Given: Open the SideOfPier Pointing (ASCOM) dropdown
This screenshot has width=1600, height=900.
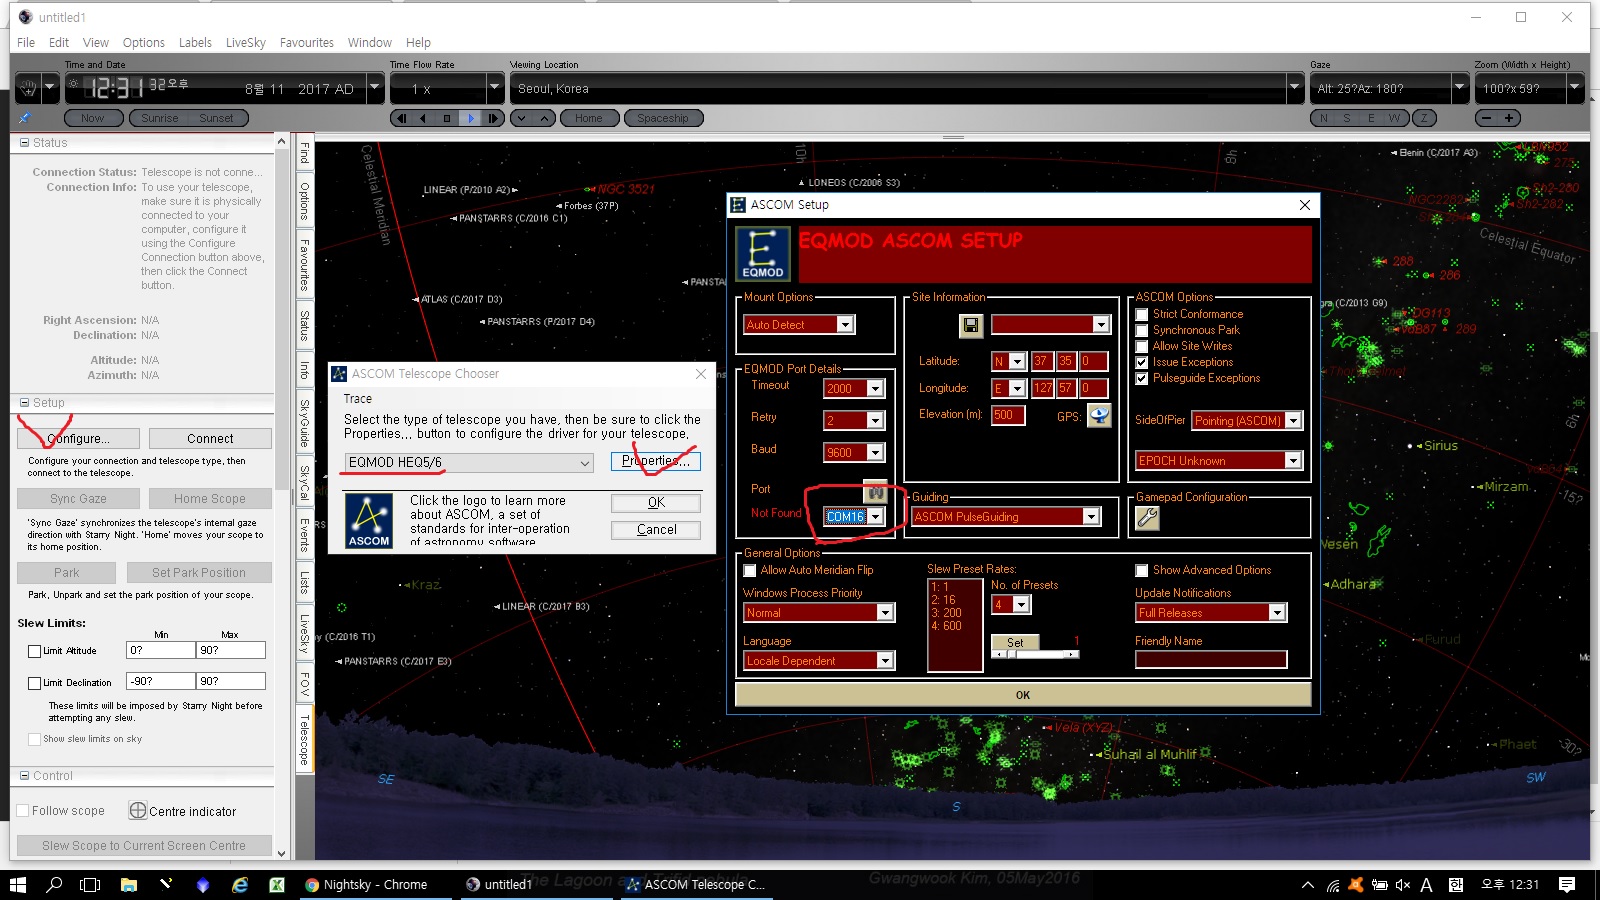Looking at the screenshot, I should click(1293, 421).
